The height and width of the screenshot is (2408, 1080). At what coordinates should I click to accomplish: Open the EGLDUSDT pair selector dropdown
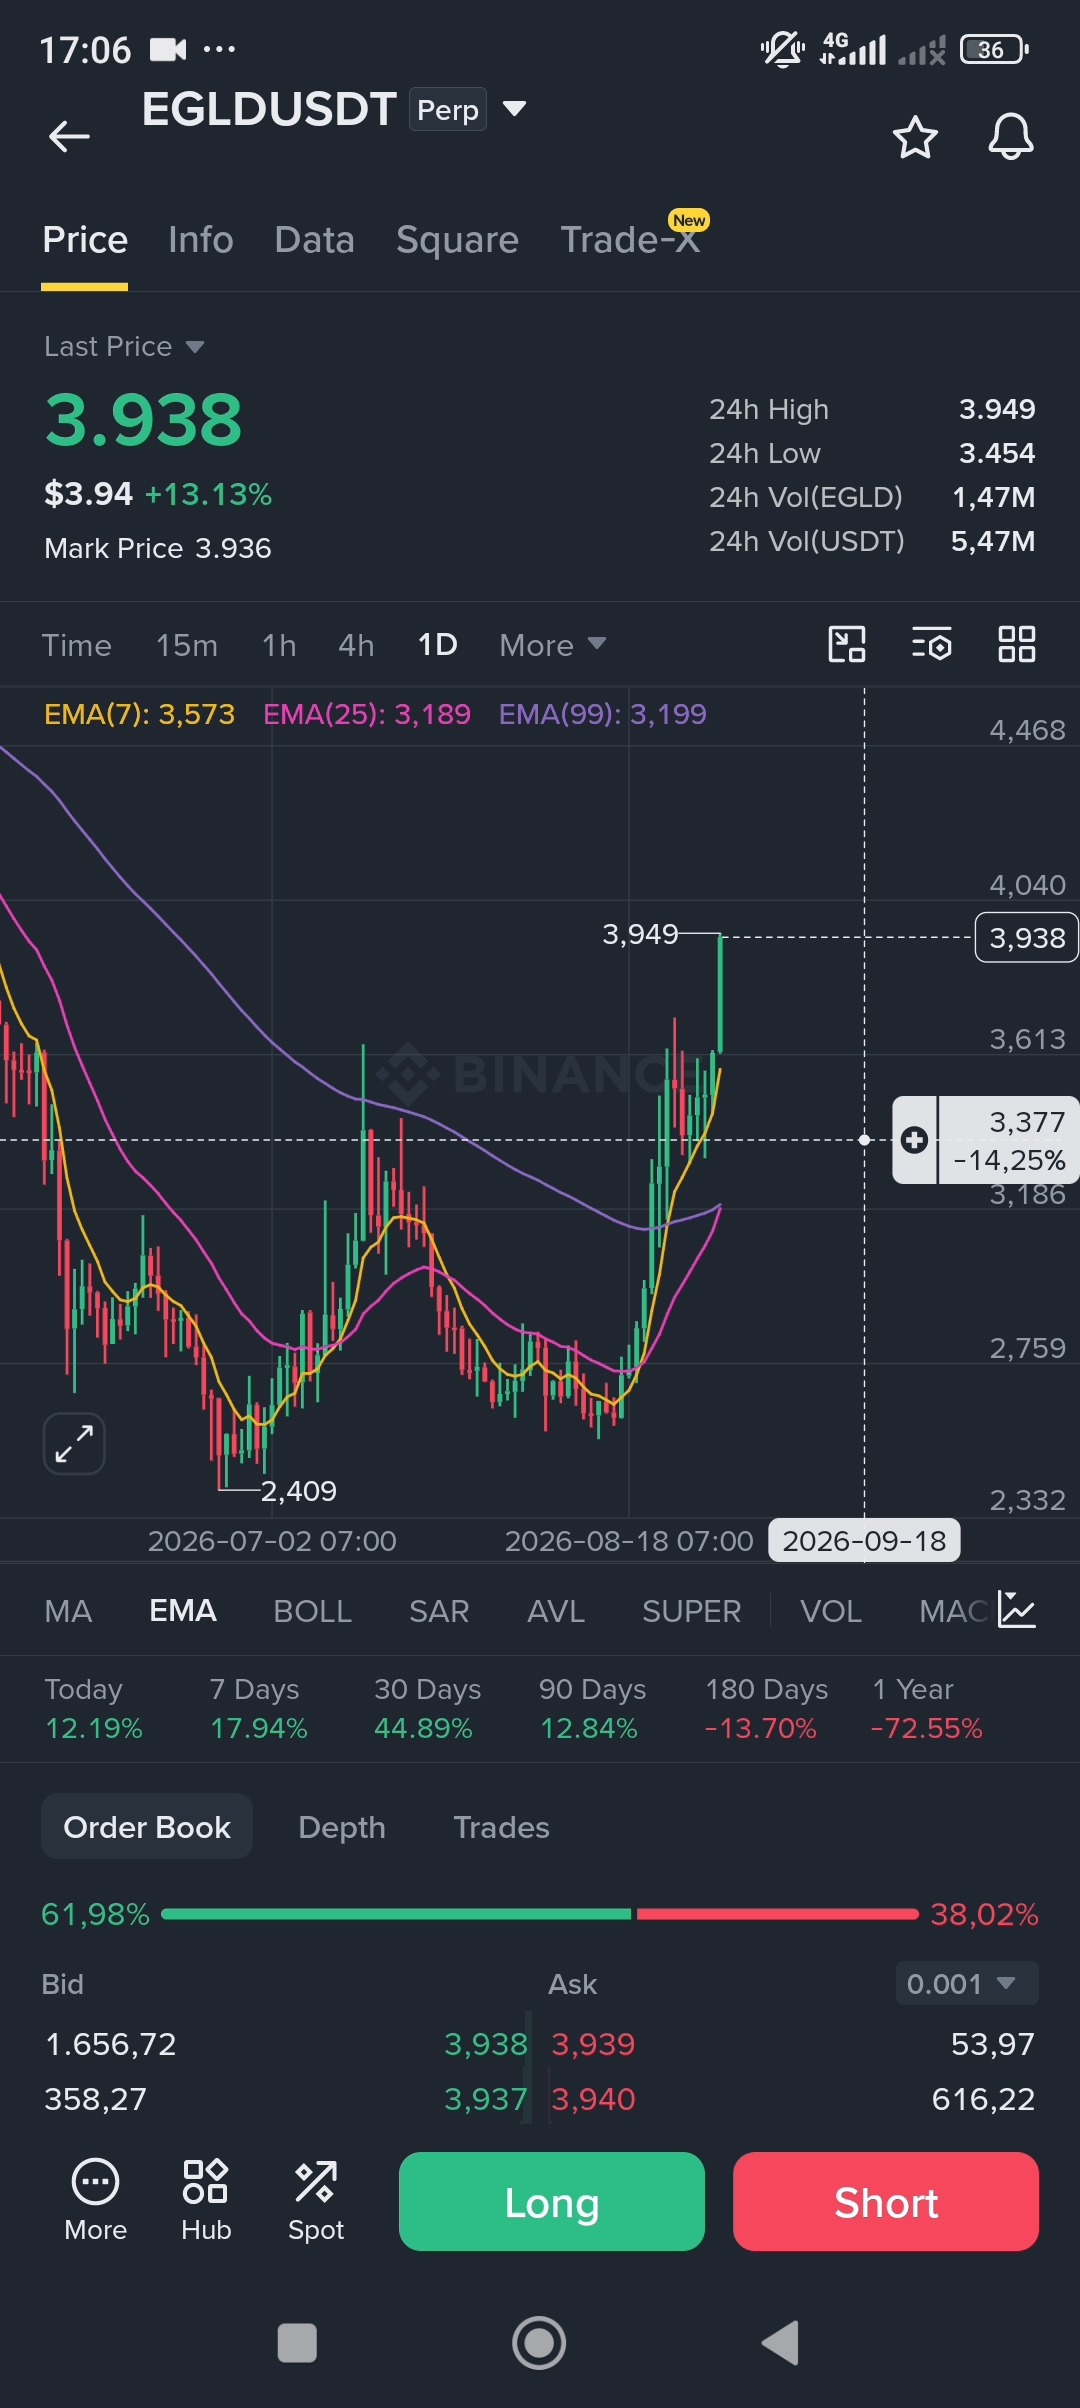(514, 108)
